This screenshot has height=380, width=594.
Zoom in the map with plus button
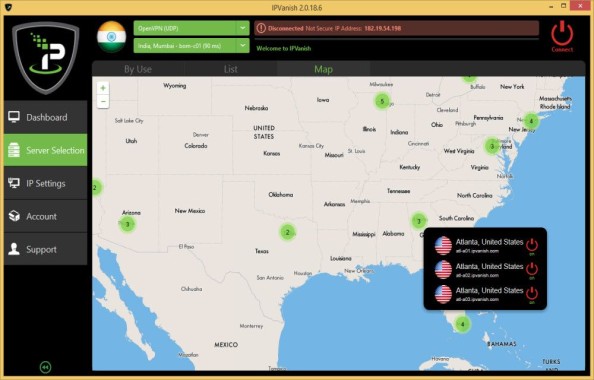point(103,88)
